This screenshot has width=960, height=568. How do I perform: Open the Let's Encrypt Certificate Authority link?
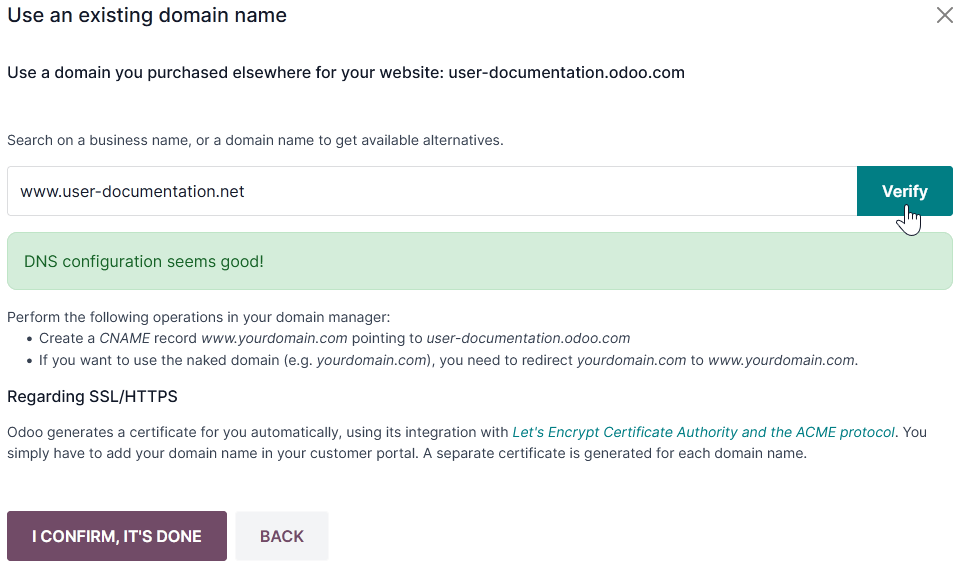703,433
